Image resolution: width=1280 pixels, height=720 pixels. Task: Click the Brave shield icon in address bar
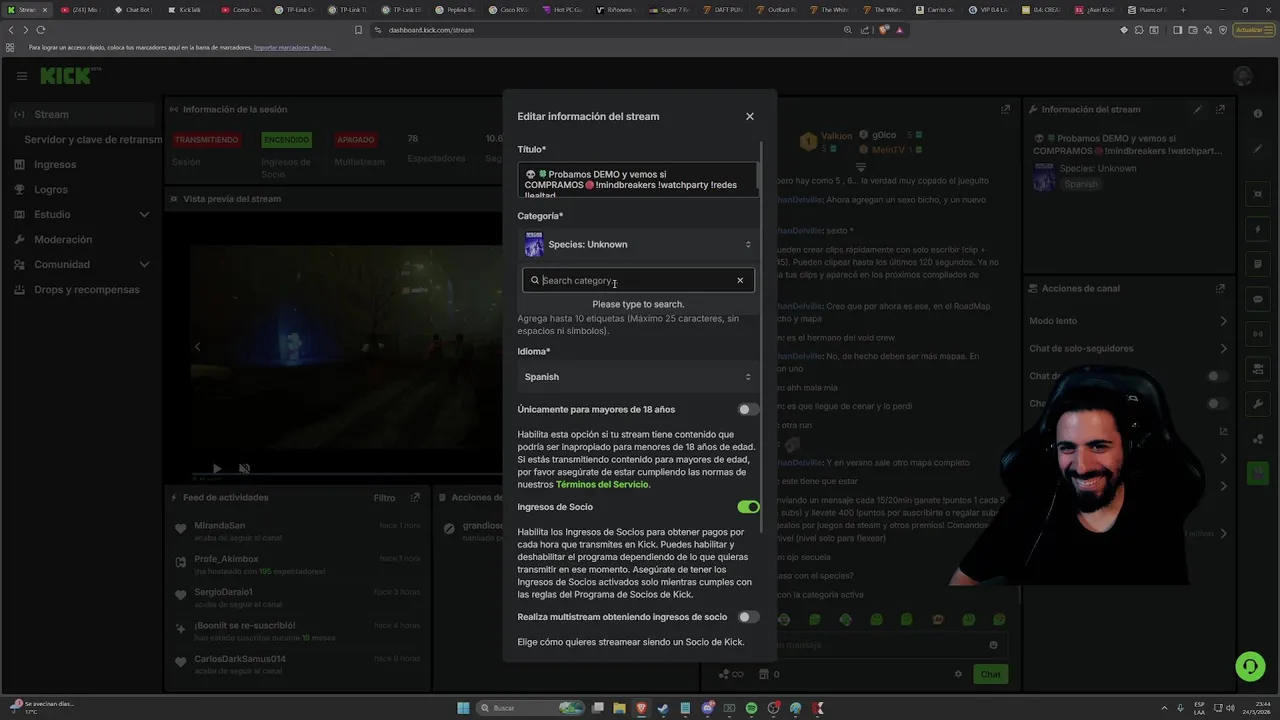click(885, 30)
